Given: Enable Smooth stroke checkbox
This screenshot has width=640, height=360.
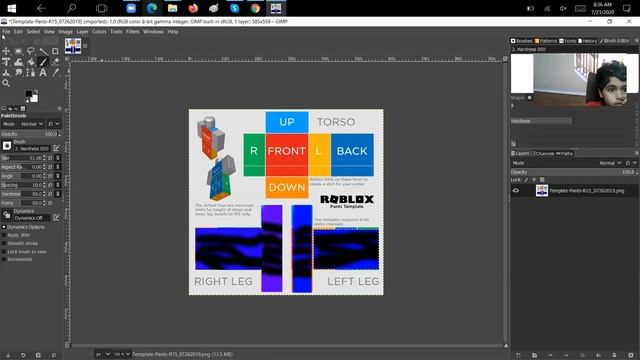Looking at the screenshot, I should tap(4, 243).
